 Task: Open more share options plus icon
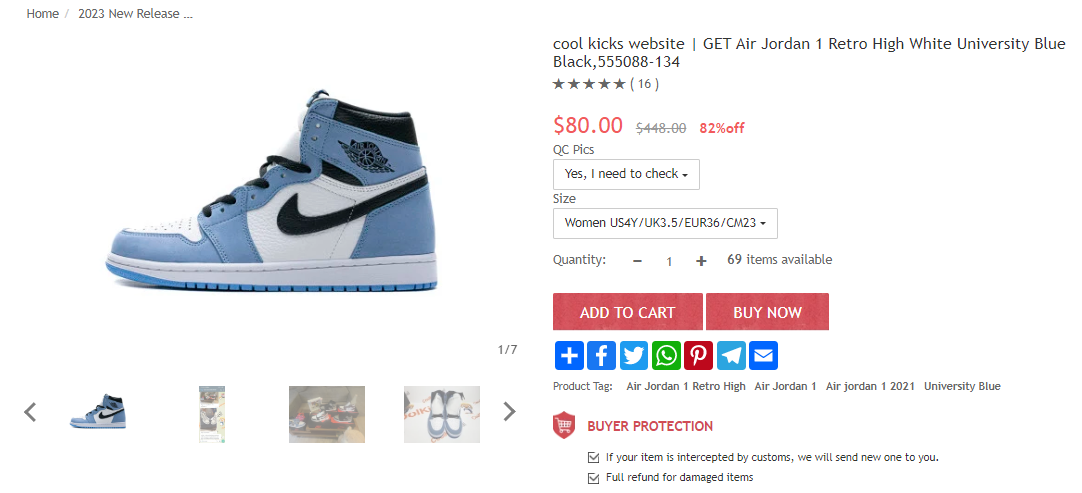tap(569, 356)
